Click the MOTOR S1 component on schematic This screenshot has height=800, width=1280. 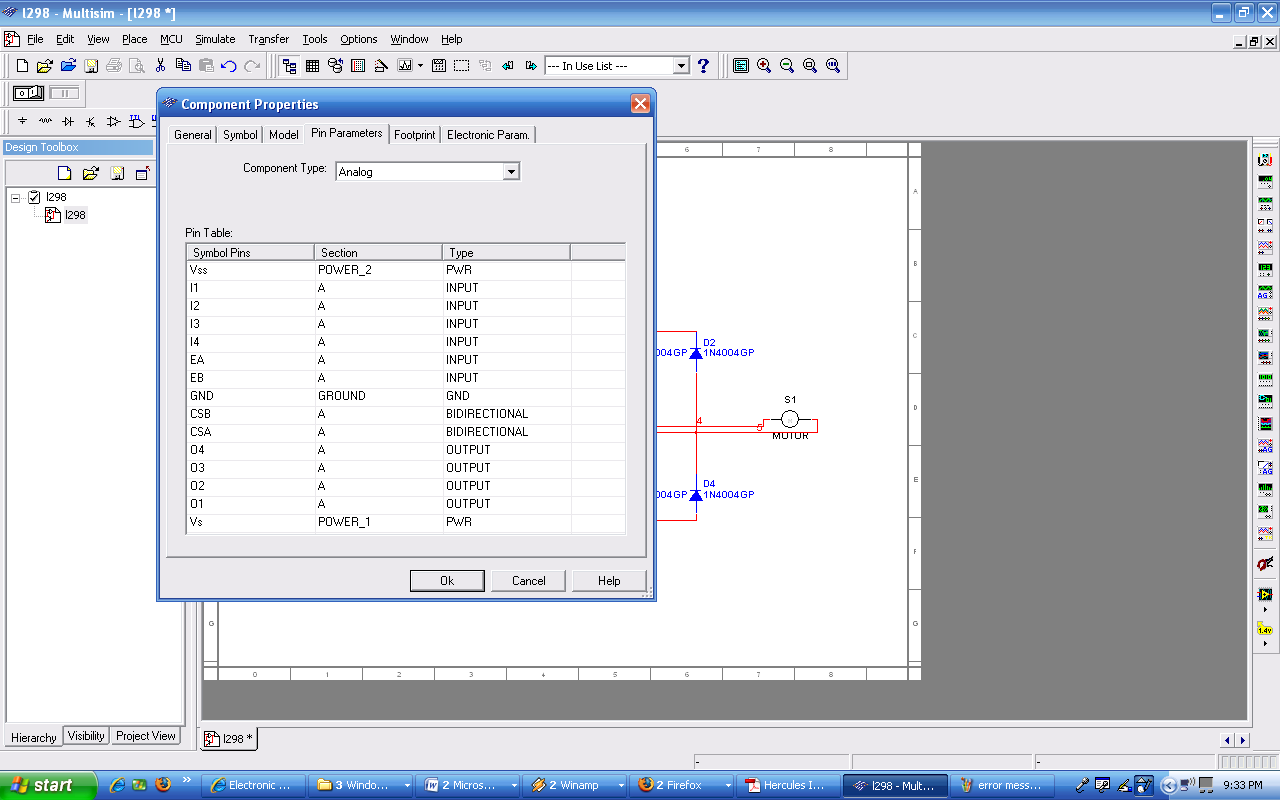click(790, 419)
